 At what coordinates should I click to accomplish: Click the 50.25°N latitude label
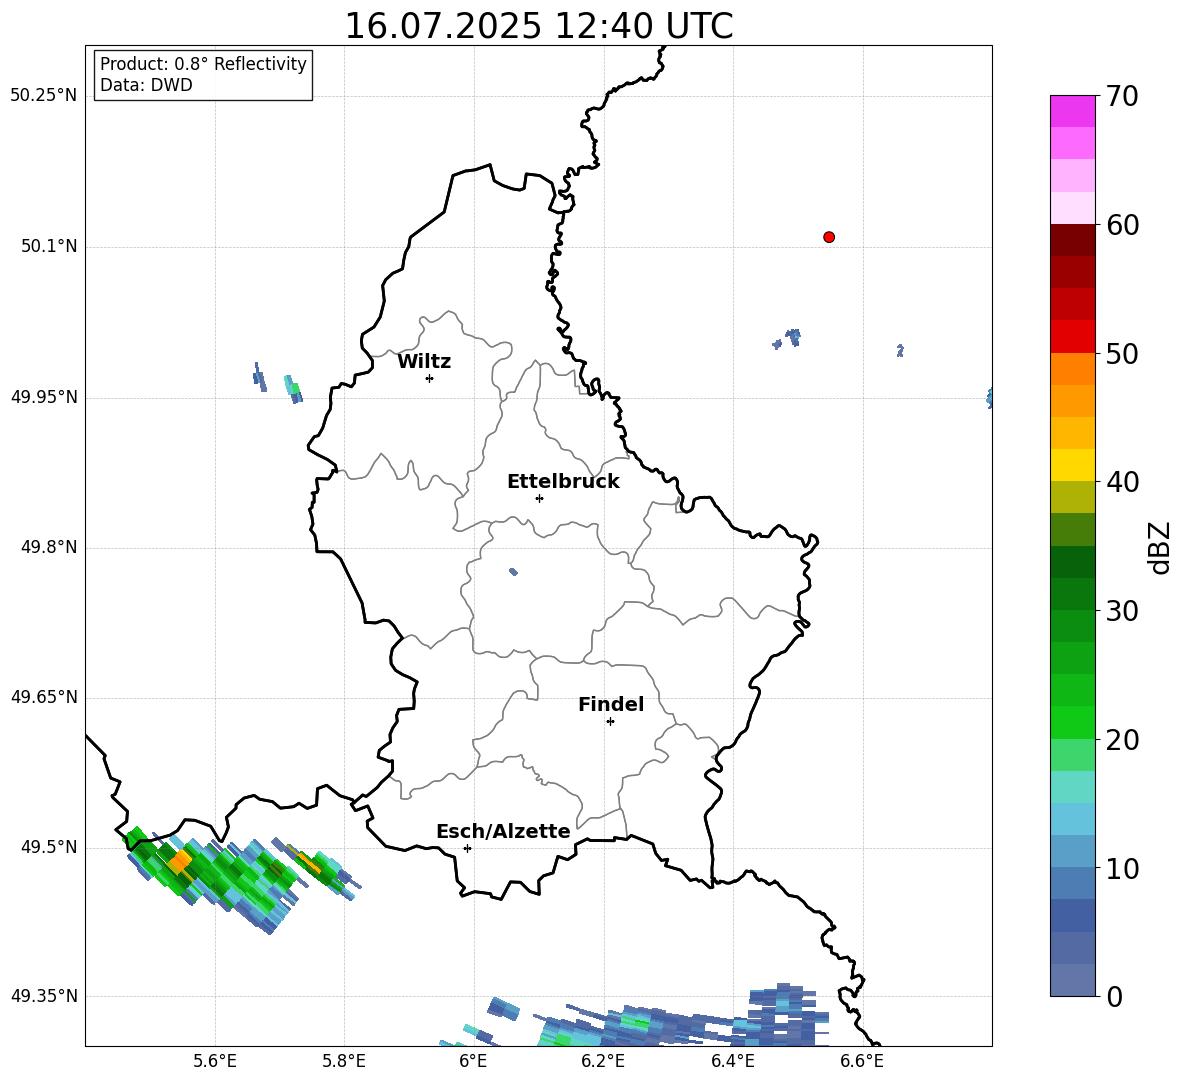tap(44, 96)
